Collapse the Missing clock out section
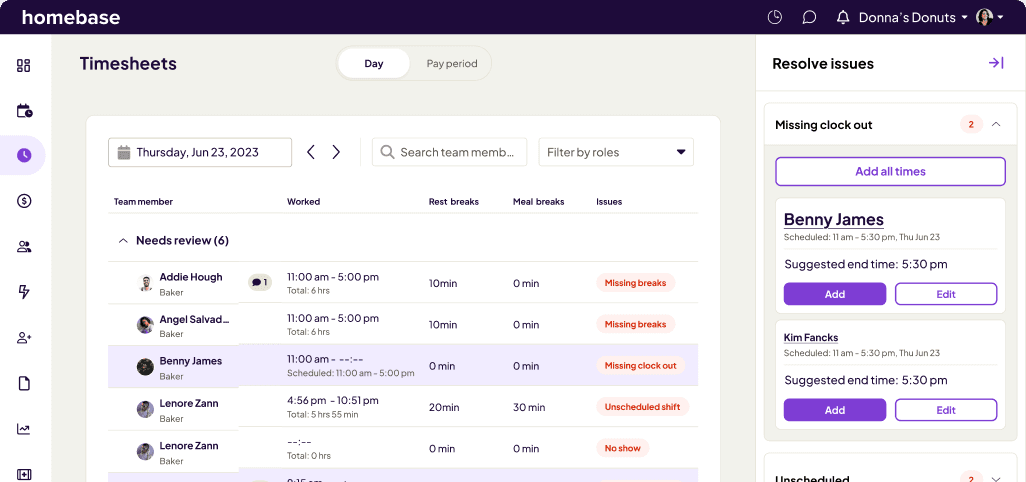This screenshot has width=1026, height=482. coord(996,124)
